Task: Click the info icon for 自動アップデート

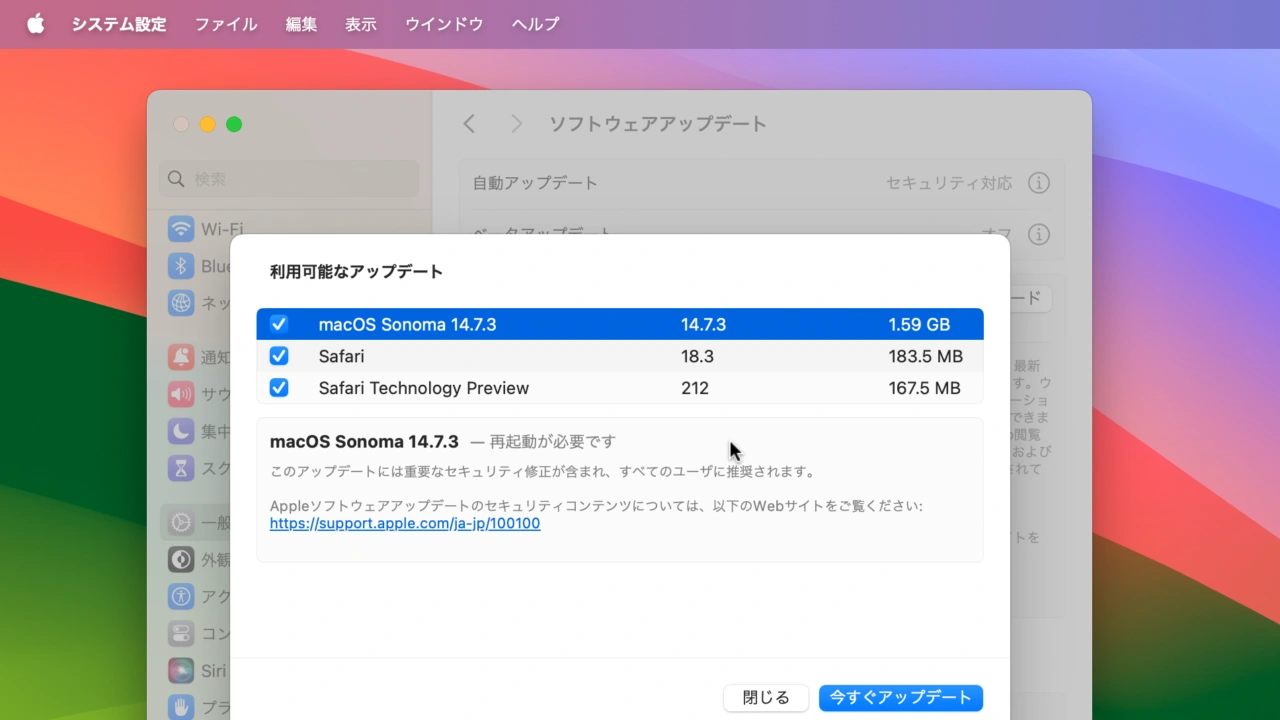Action: (x=1039, y=183)
